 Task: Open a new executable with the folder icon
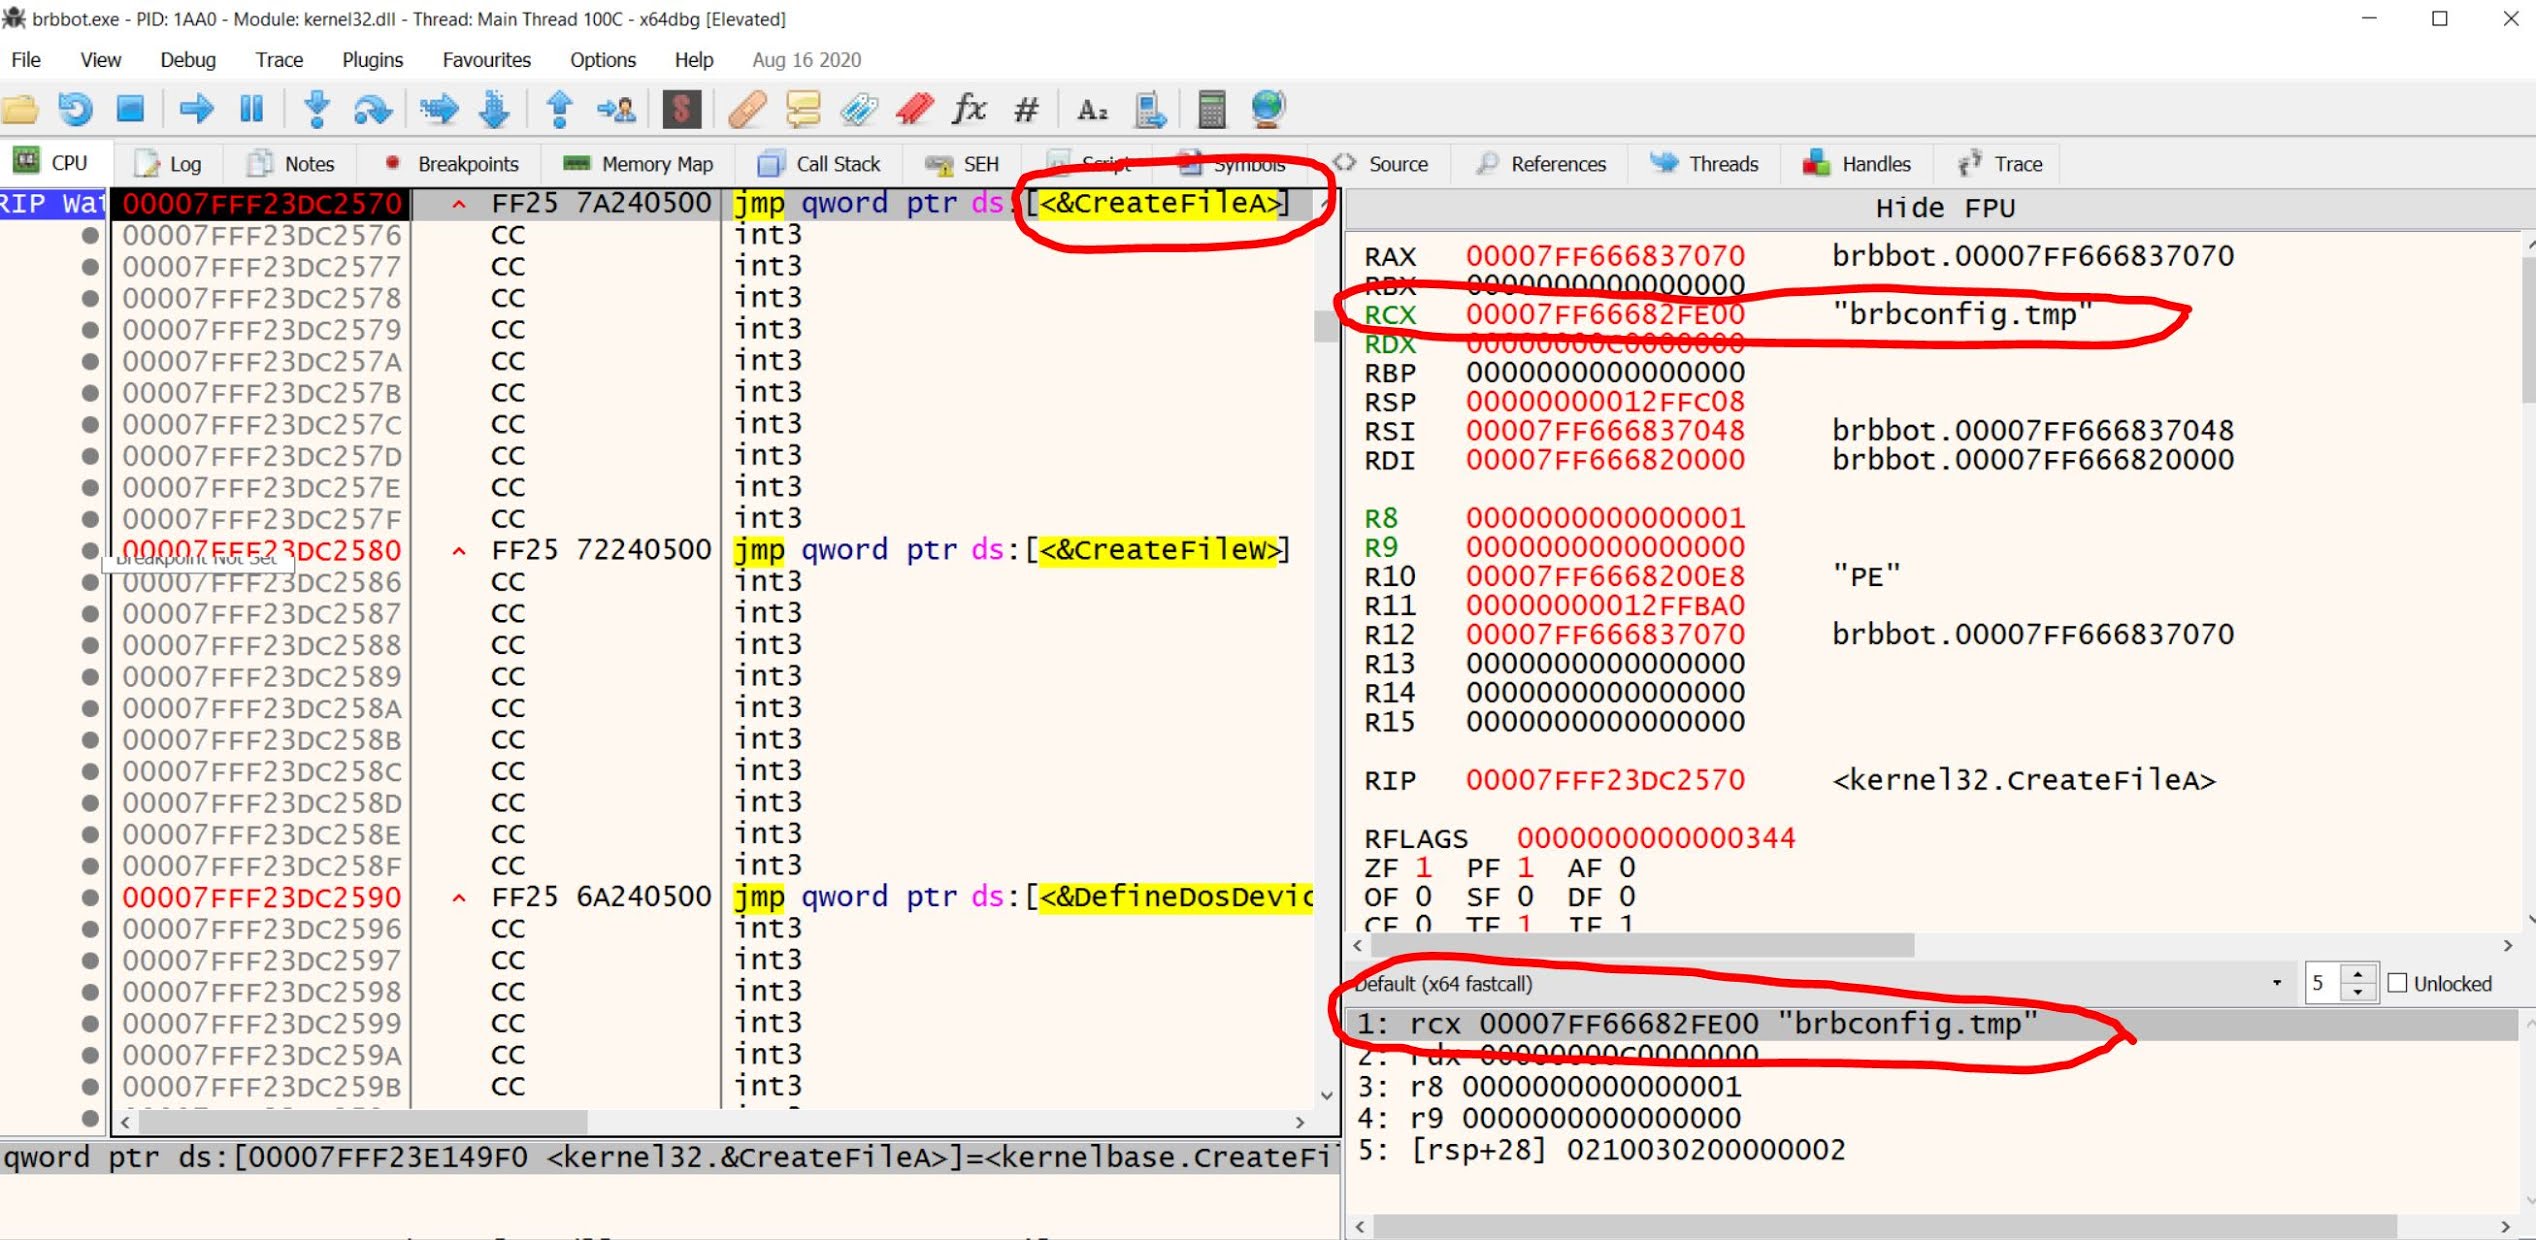coord(22,110)
